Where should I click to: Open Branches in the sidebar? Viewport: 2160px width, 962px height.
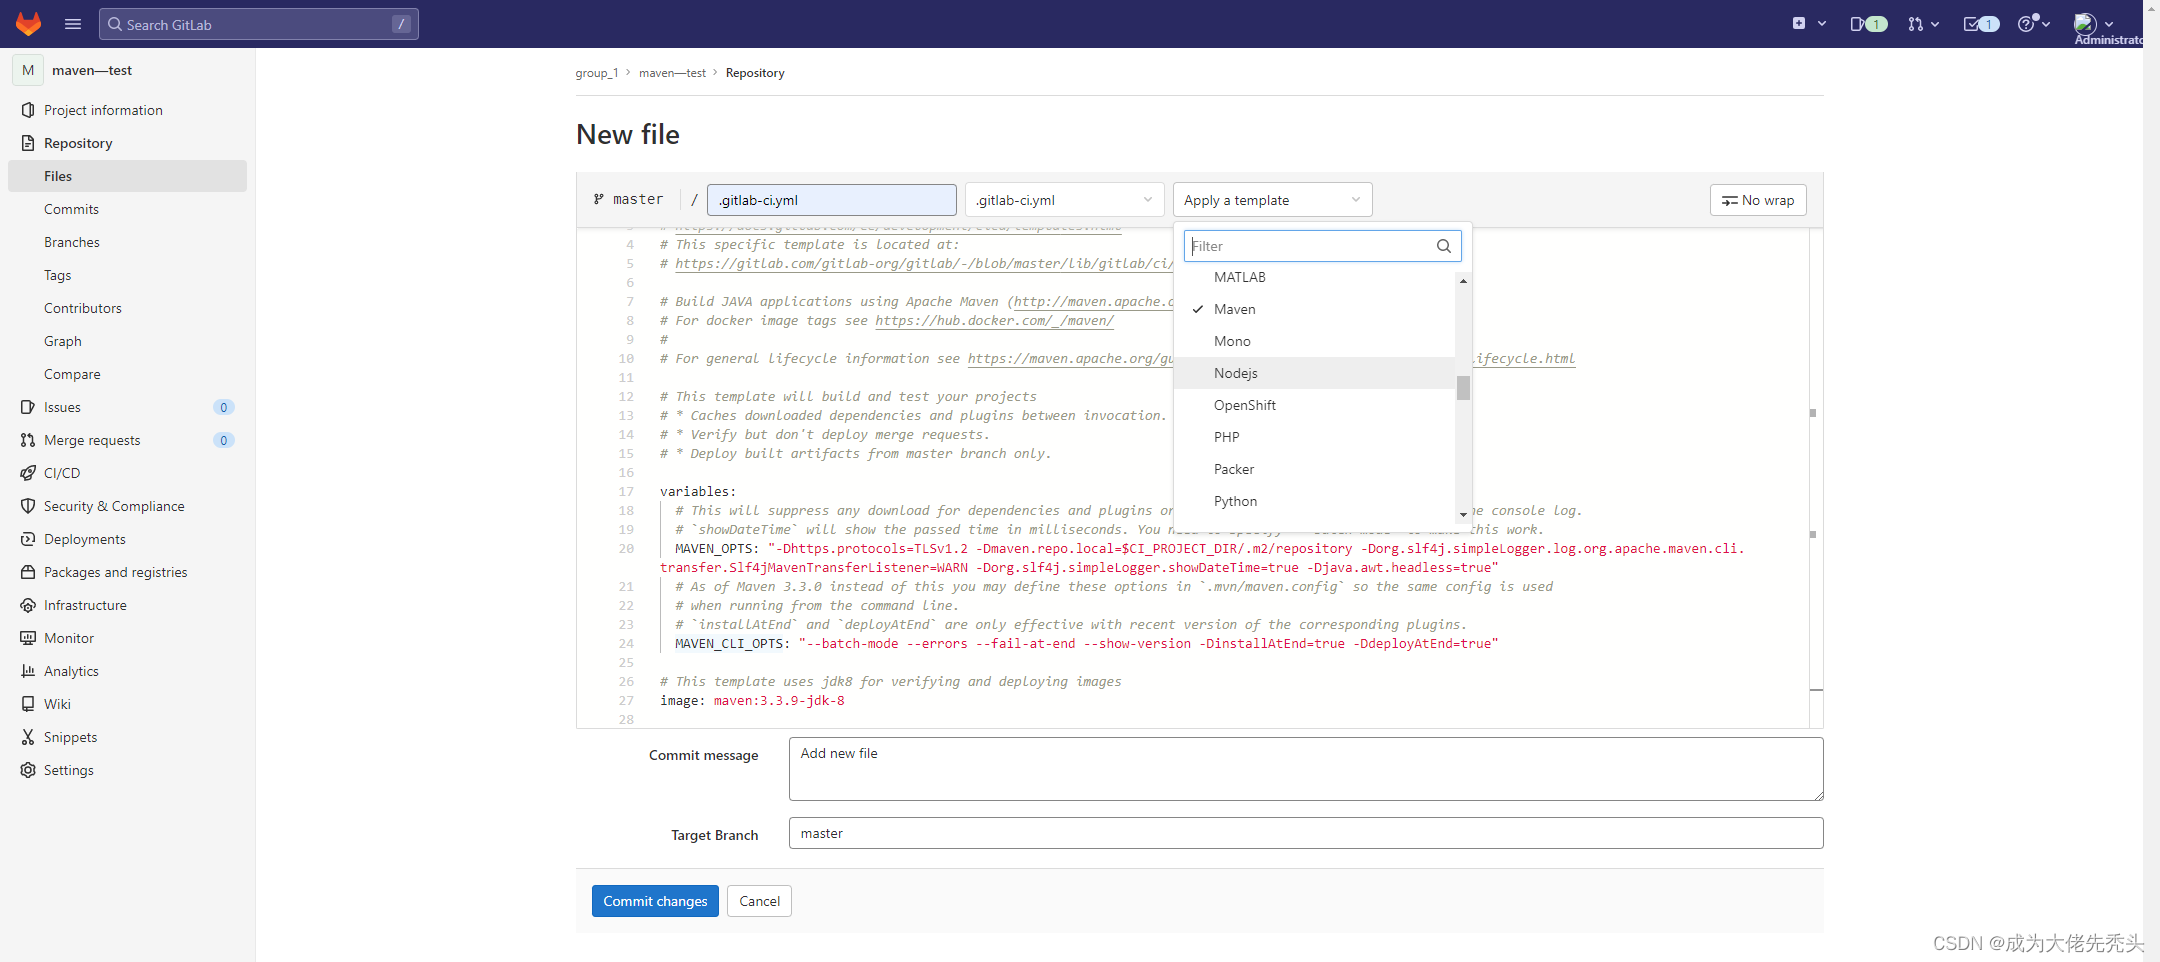click(x=127, y=242)
